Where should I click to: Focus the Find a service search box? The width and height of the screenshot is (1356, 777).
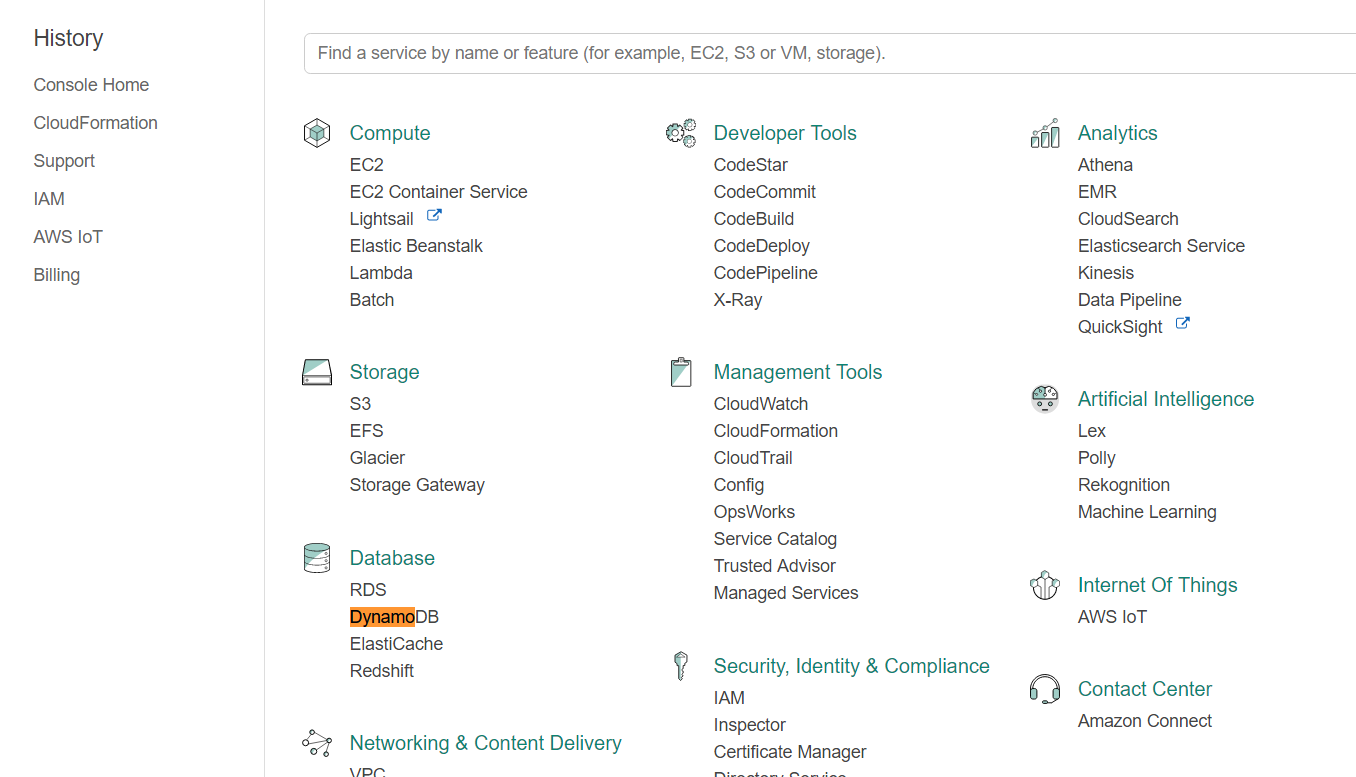(x=830, y=53)
